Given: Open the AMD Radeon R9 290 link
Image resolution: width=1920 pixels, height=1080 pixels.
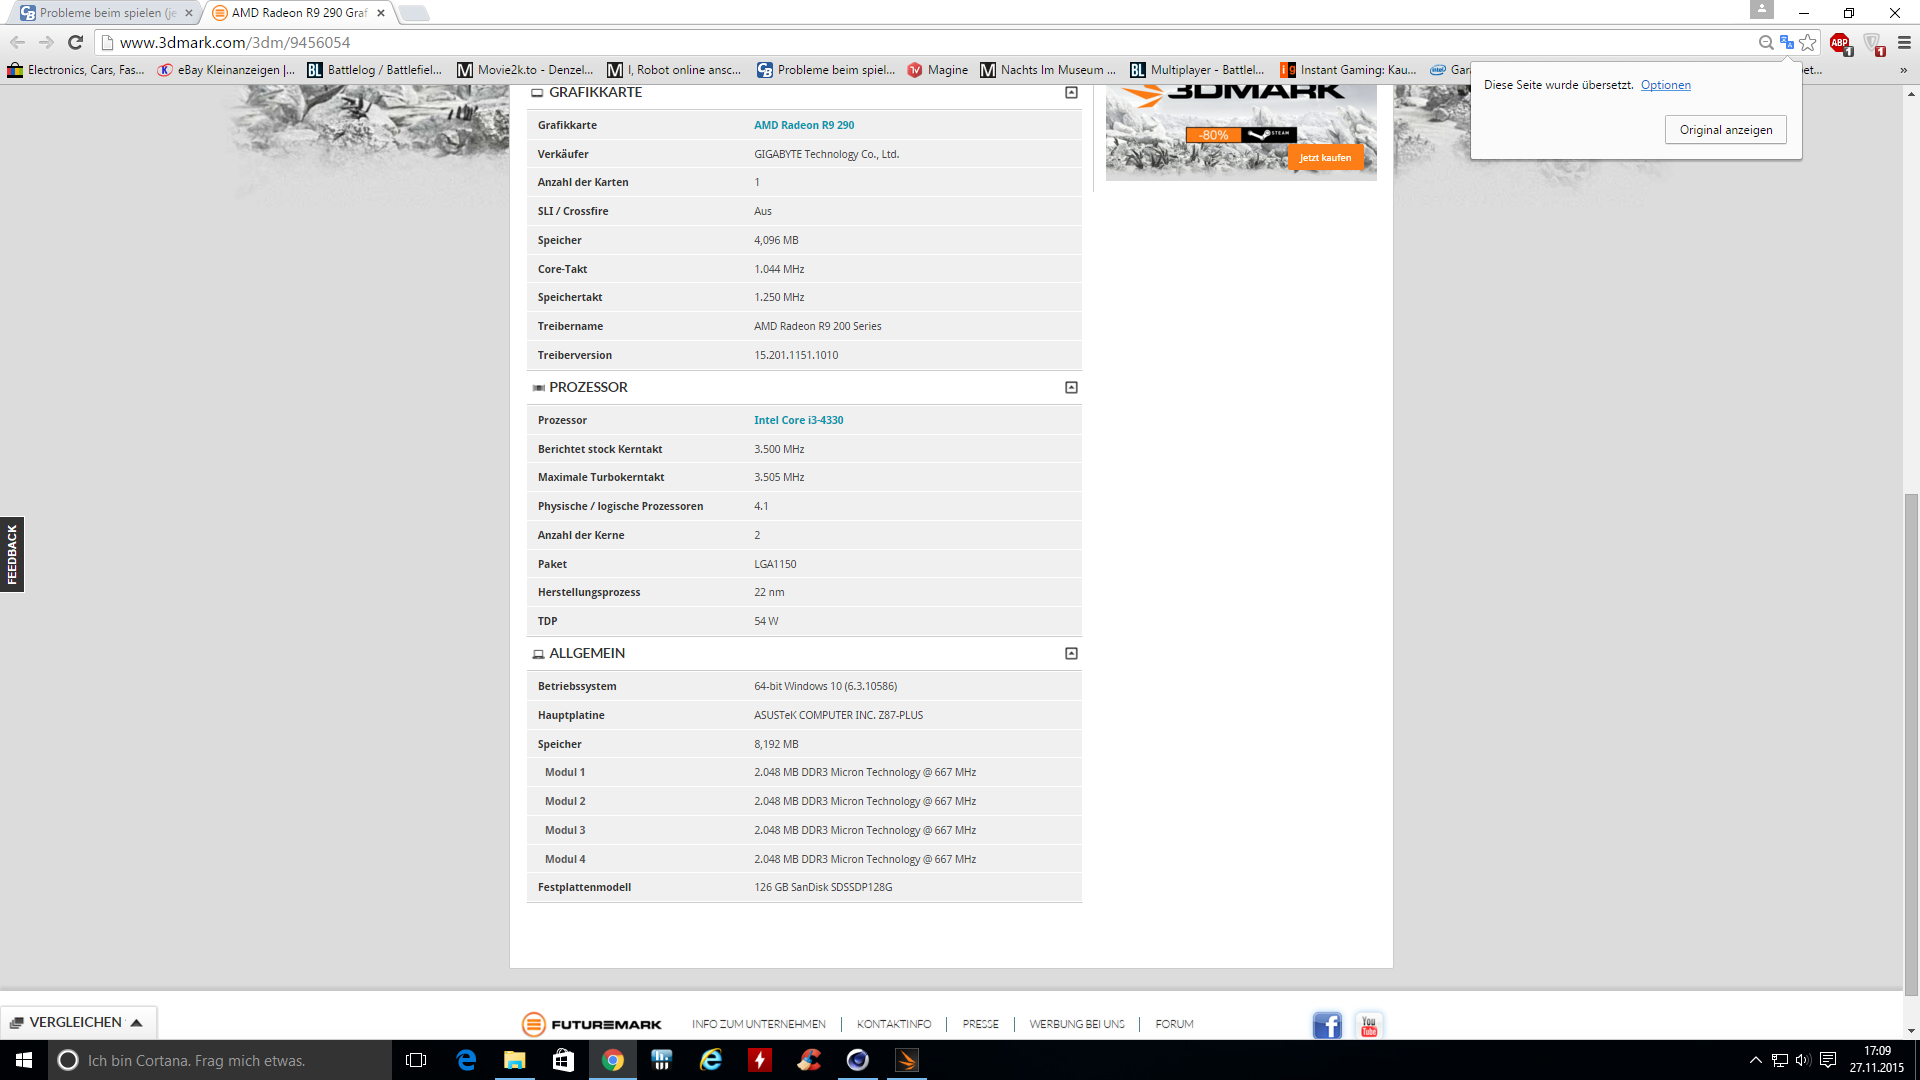Looking at the screenshot, I should [x=804, y=126].
